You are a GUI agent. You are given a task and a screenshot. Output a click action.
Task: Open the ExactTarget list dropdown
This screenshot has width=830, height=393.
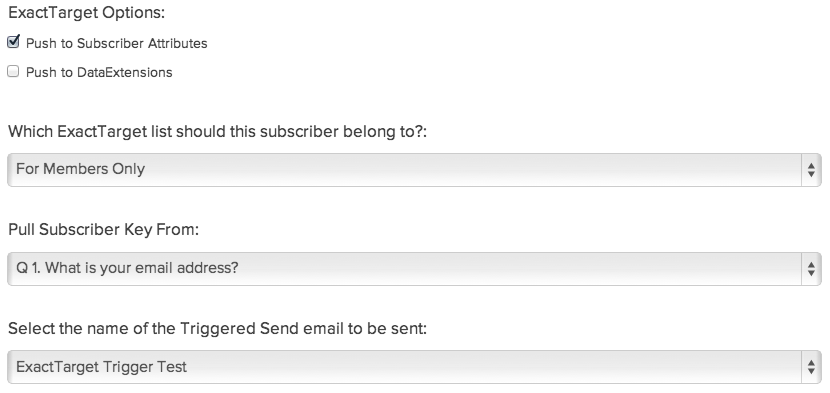point(414,169)
